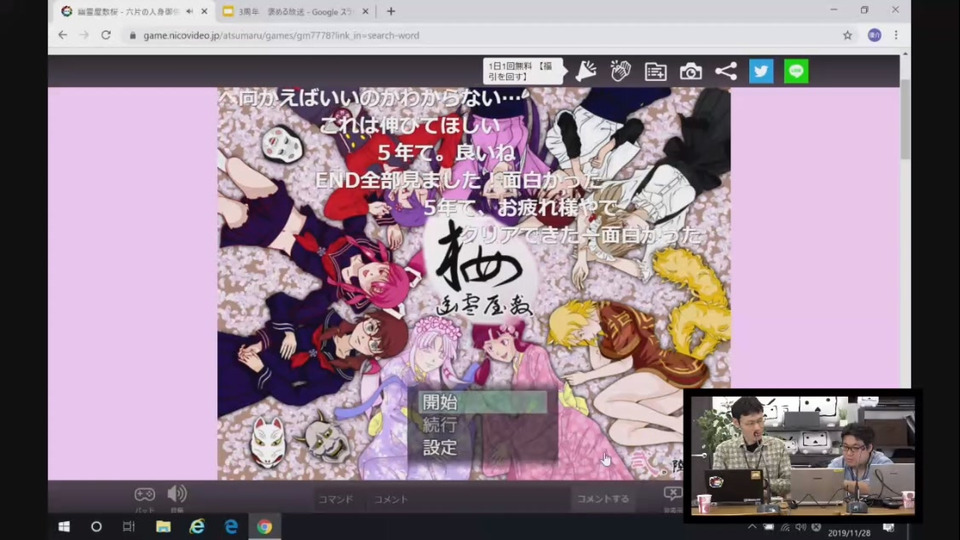
Task: Click the 2019/11/28 taskbar date
Action: point(849,533)
